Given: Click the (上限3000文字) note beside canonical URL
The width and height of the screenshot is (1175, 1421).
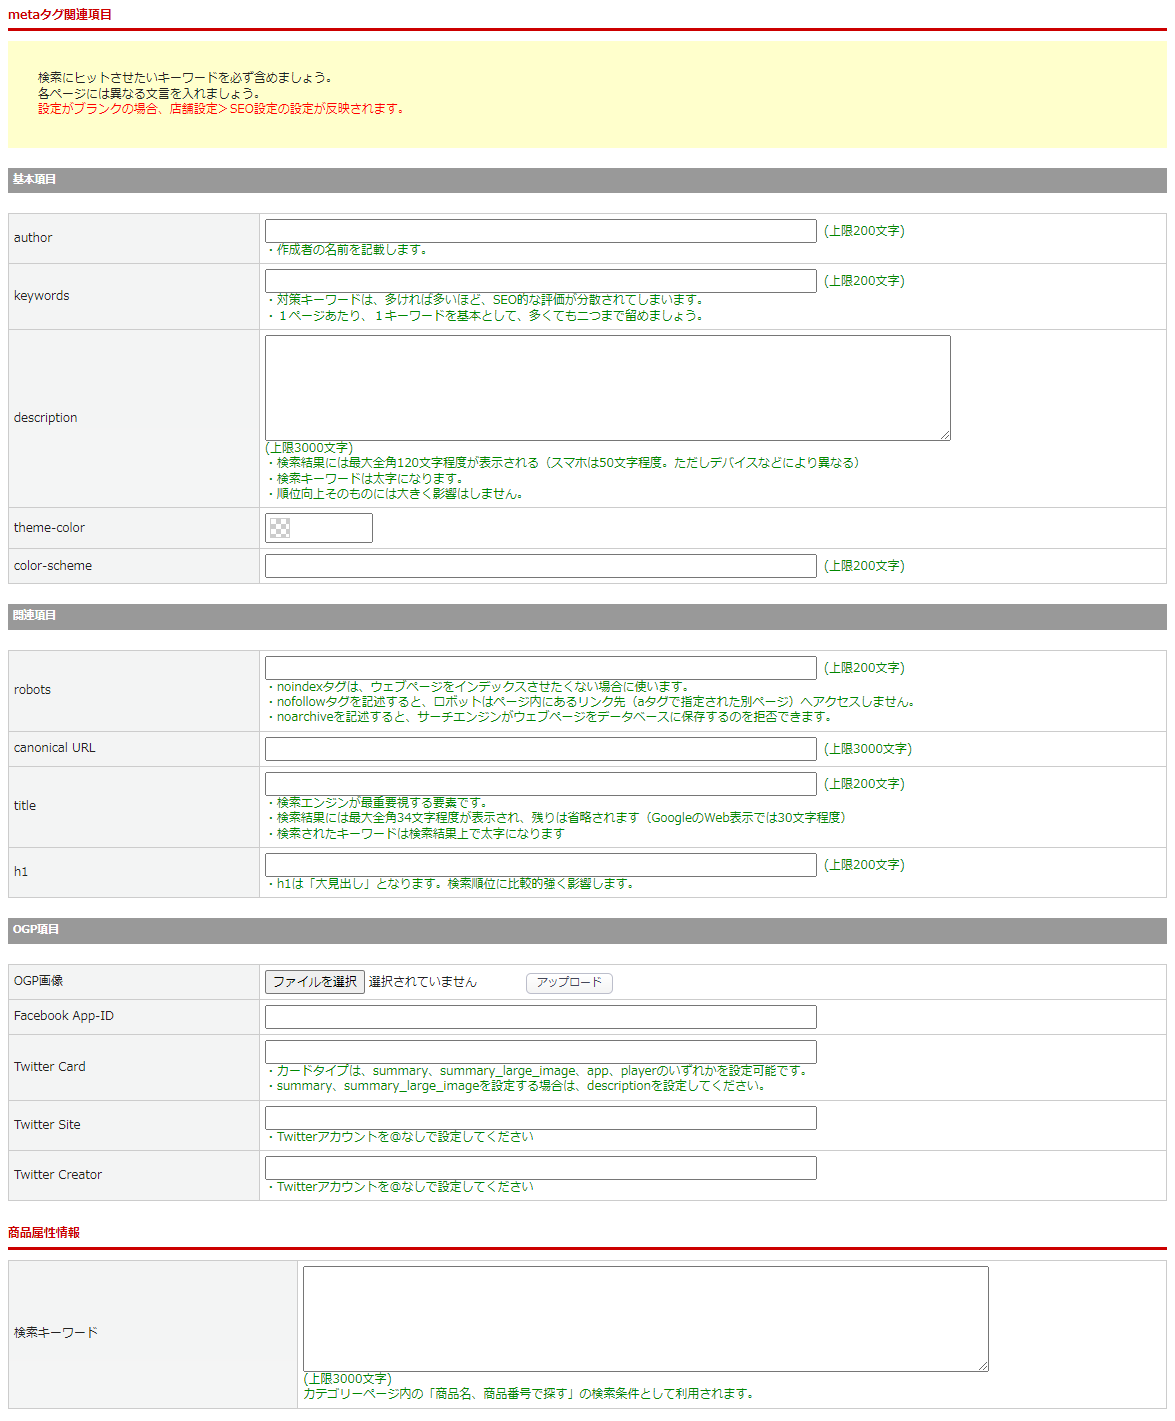Looking at the screenshot, I should tap(868, 749).
